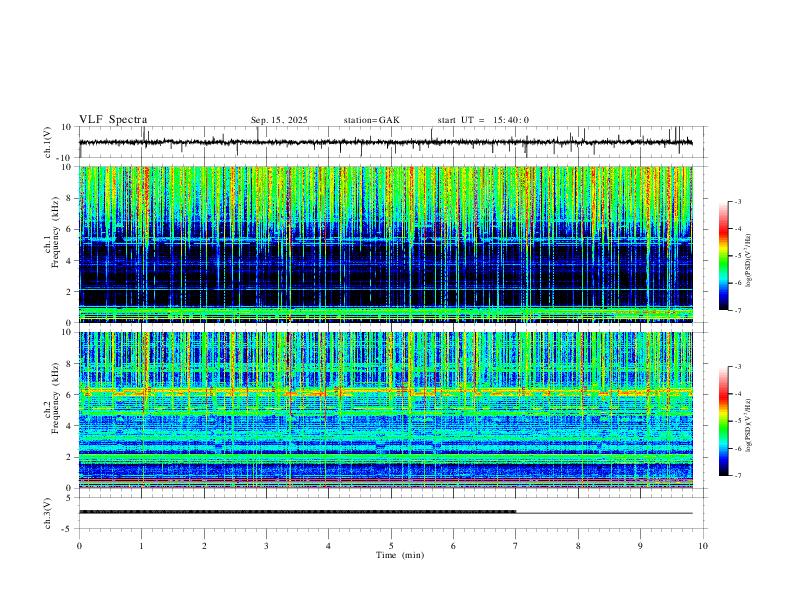Click inside the ch.2 spectrogram panel
The height and width of the screenshot is (612, 792).
[385, 410]
